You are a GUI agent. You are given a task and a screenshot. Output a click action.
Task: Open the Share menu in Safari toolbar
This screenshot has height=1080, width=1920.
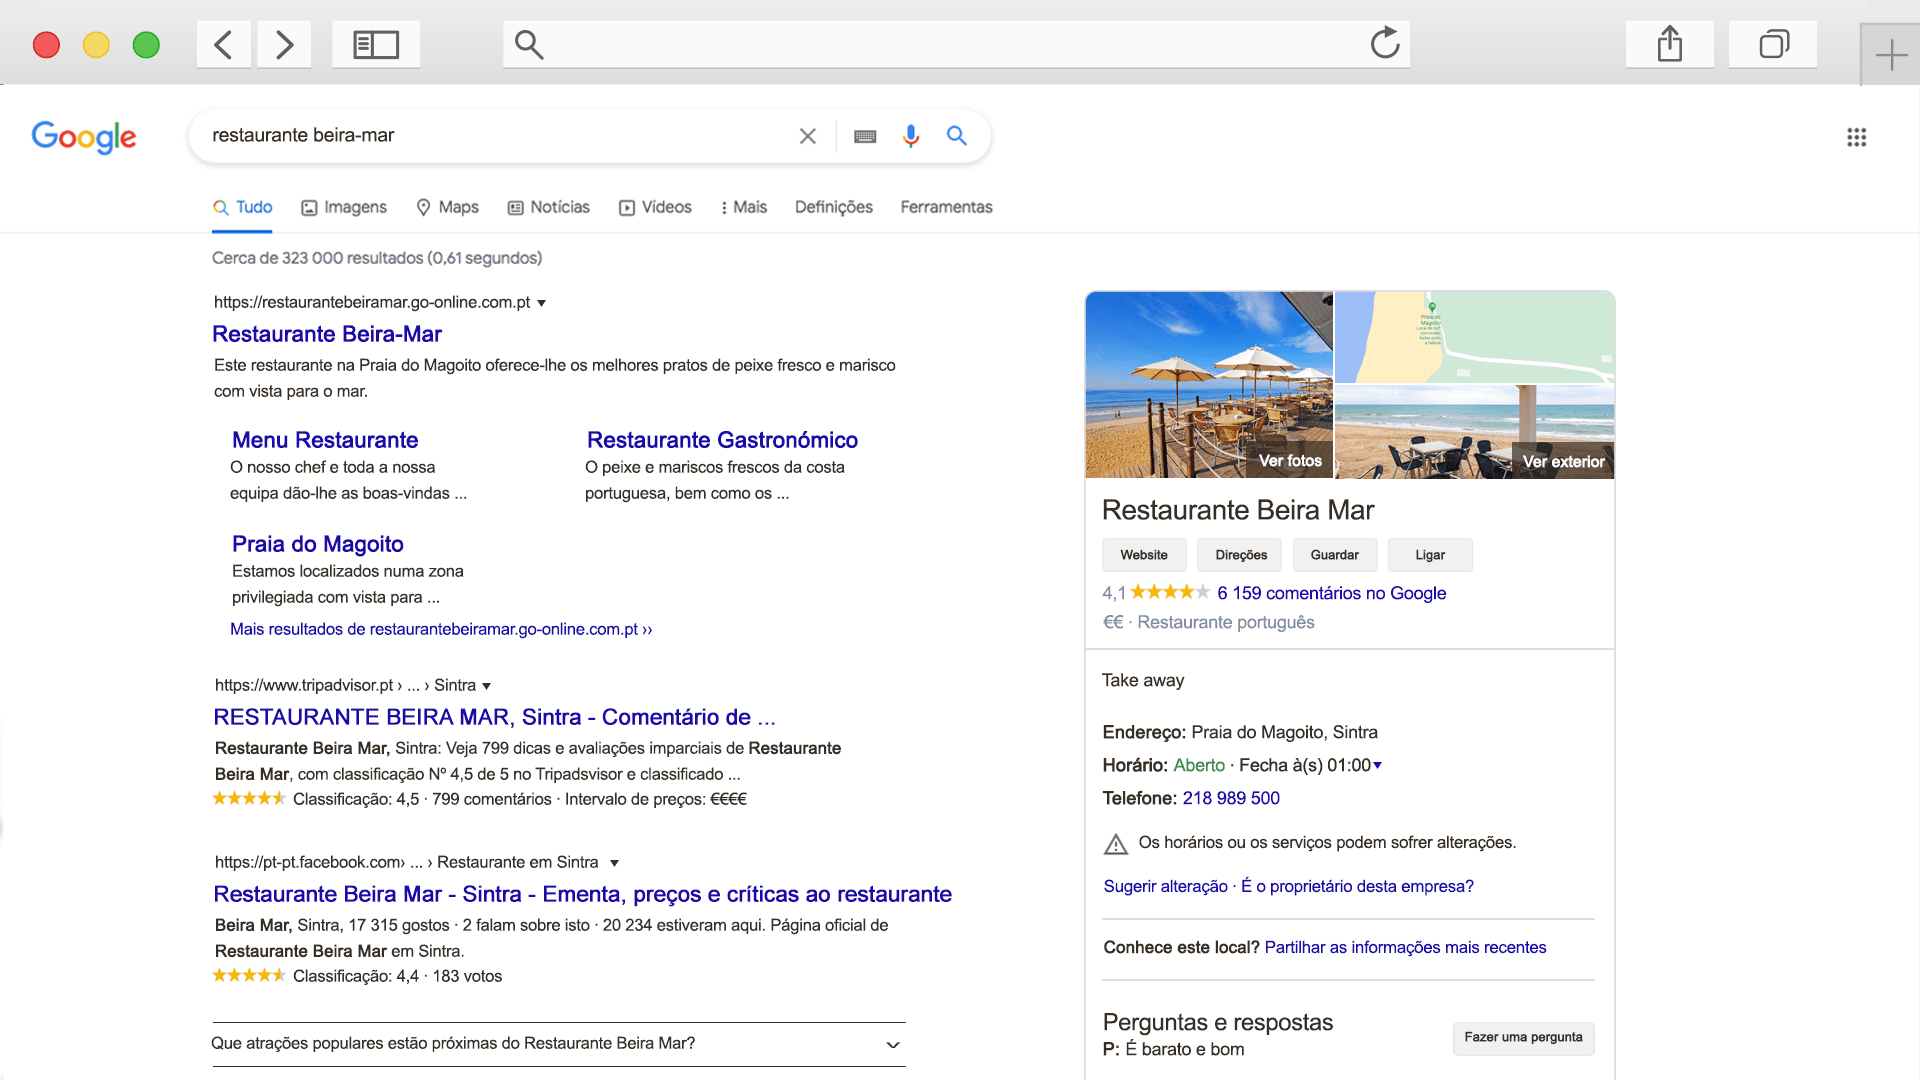1669,43
